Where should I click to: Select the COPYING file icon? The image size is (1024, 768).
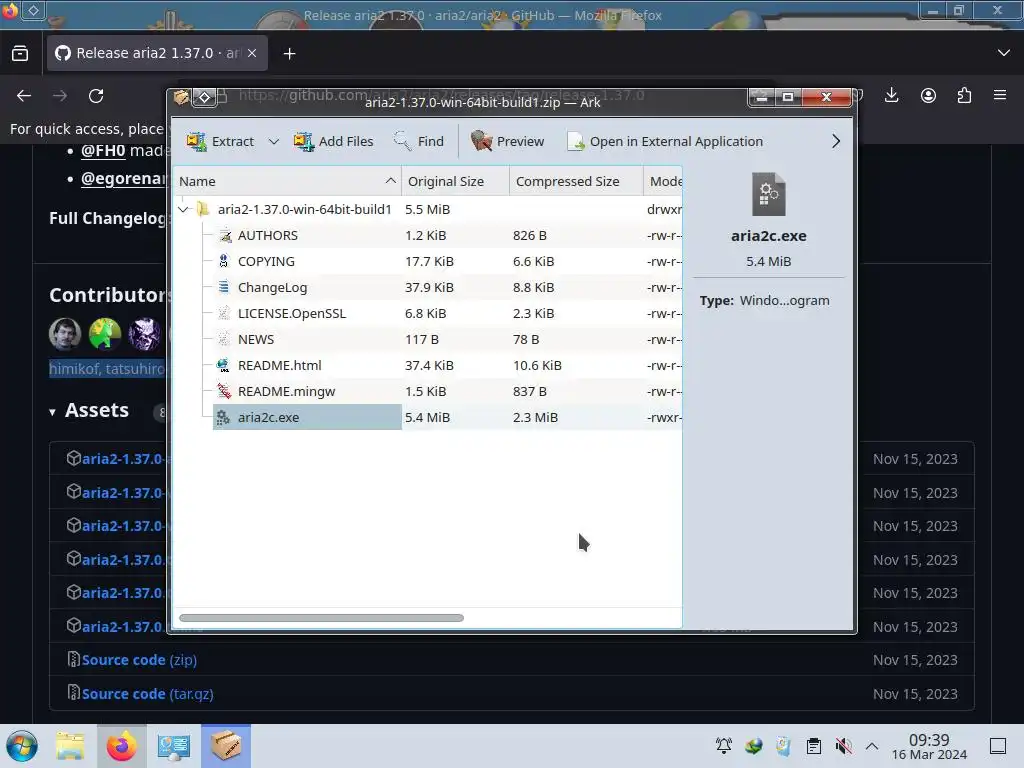(x=224, y=262)
